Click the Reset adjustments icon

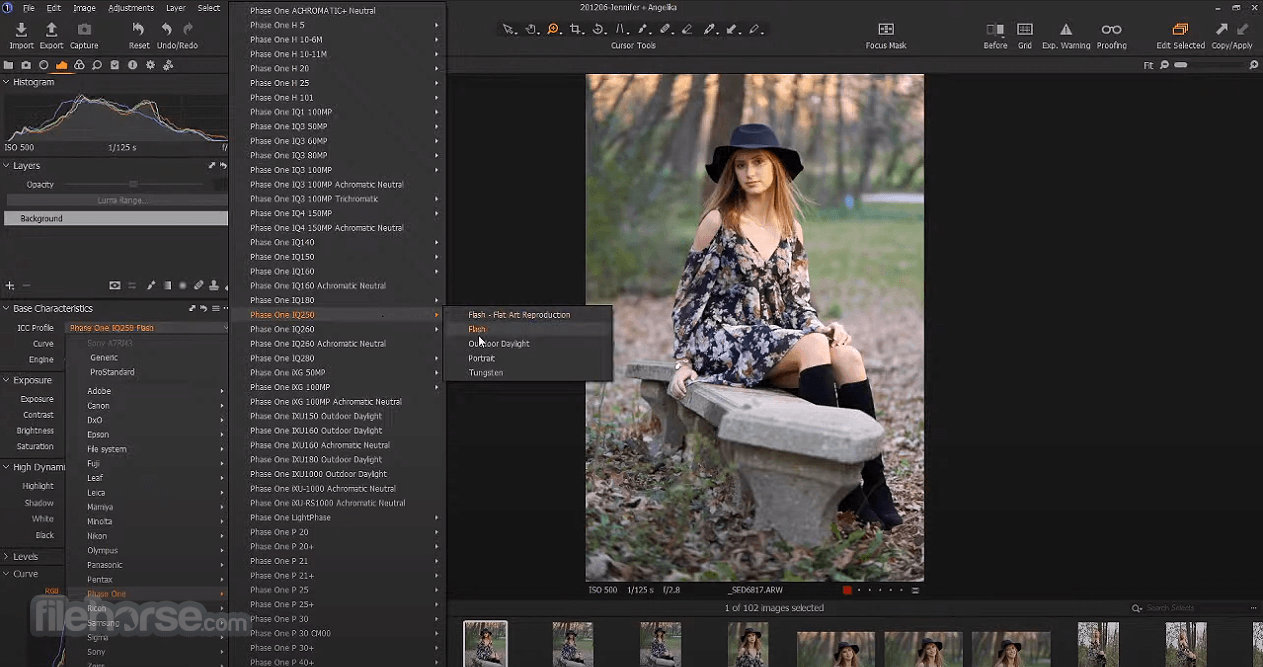pyautogui.click(x=139, y=30)
